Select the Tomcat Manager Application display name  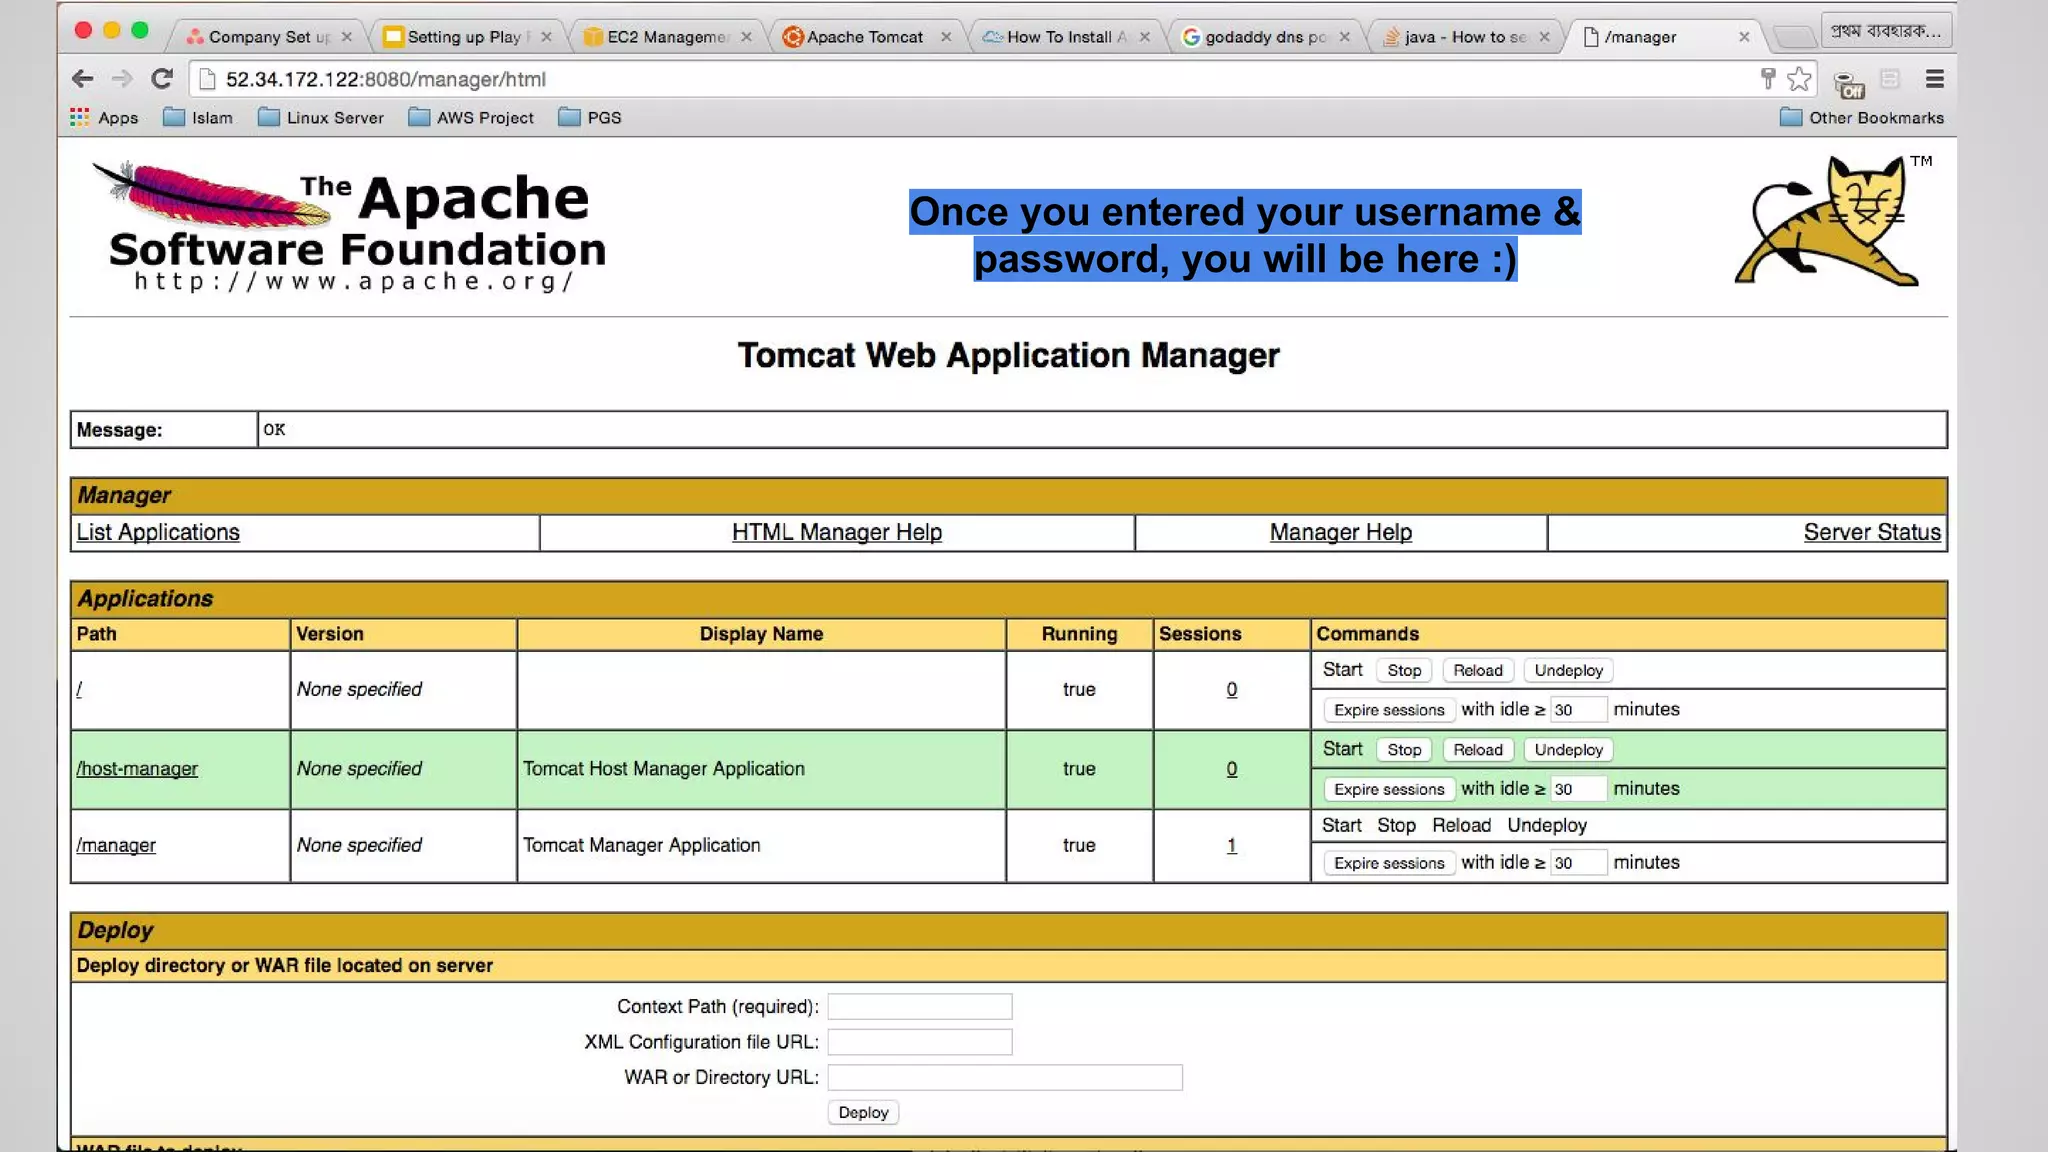click(642, 845)
